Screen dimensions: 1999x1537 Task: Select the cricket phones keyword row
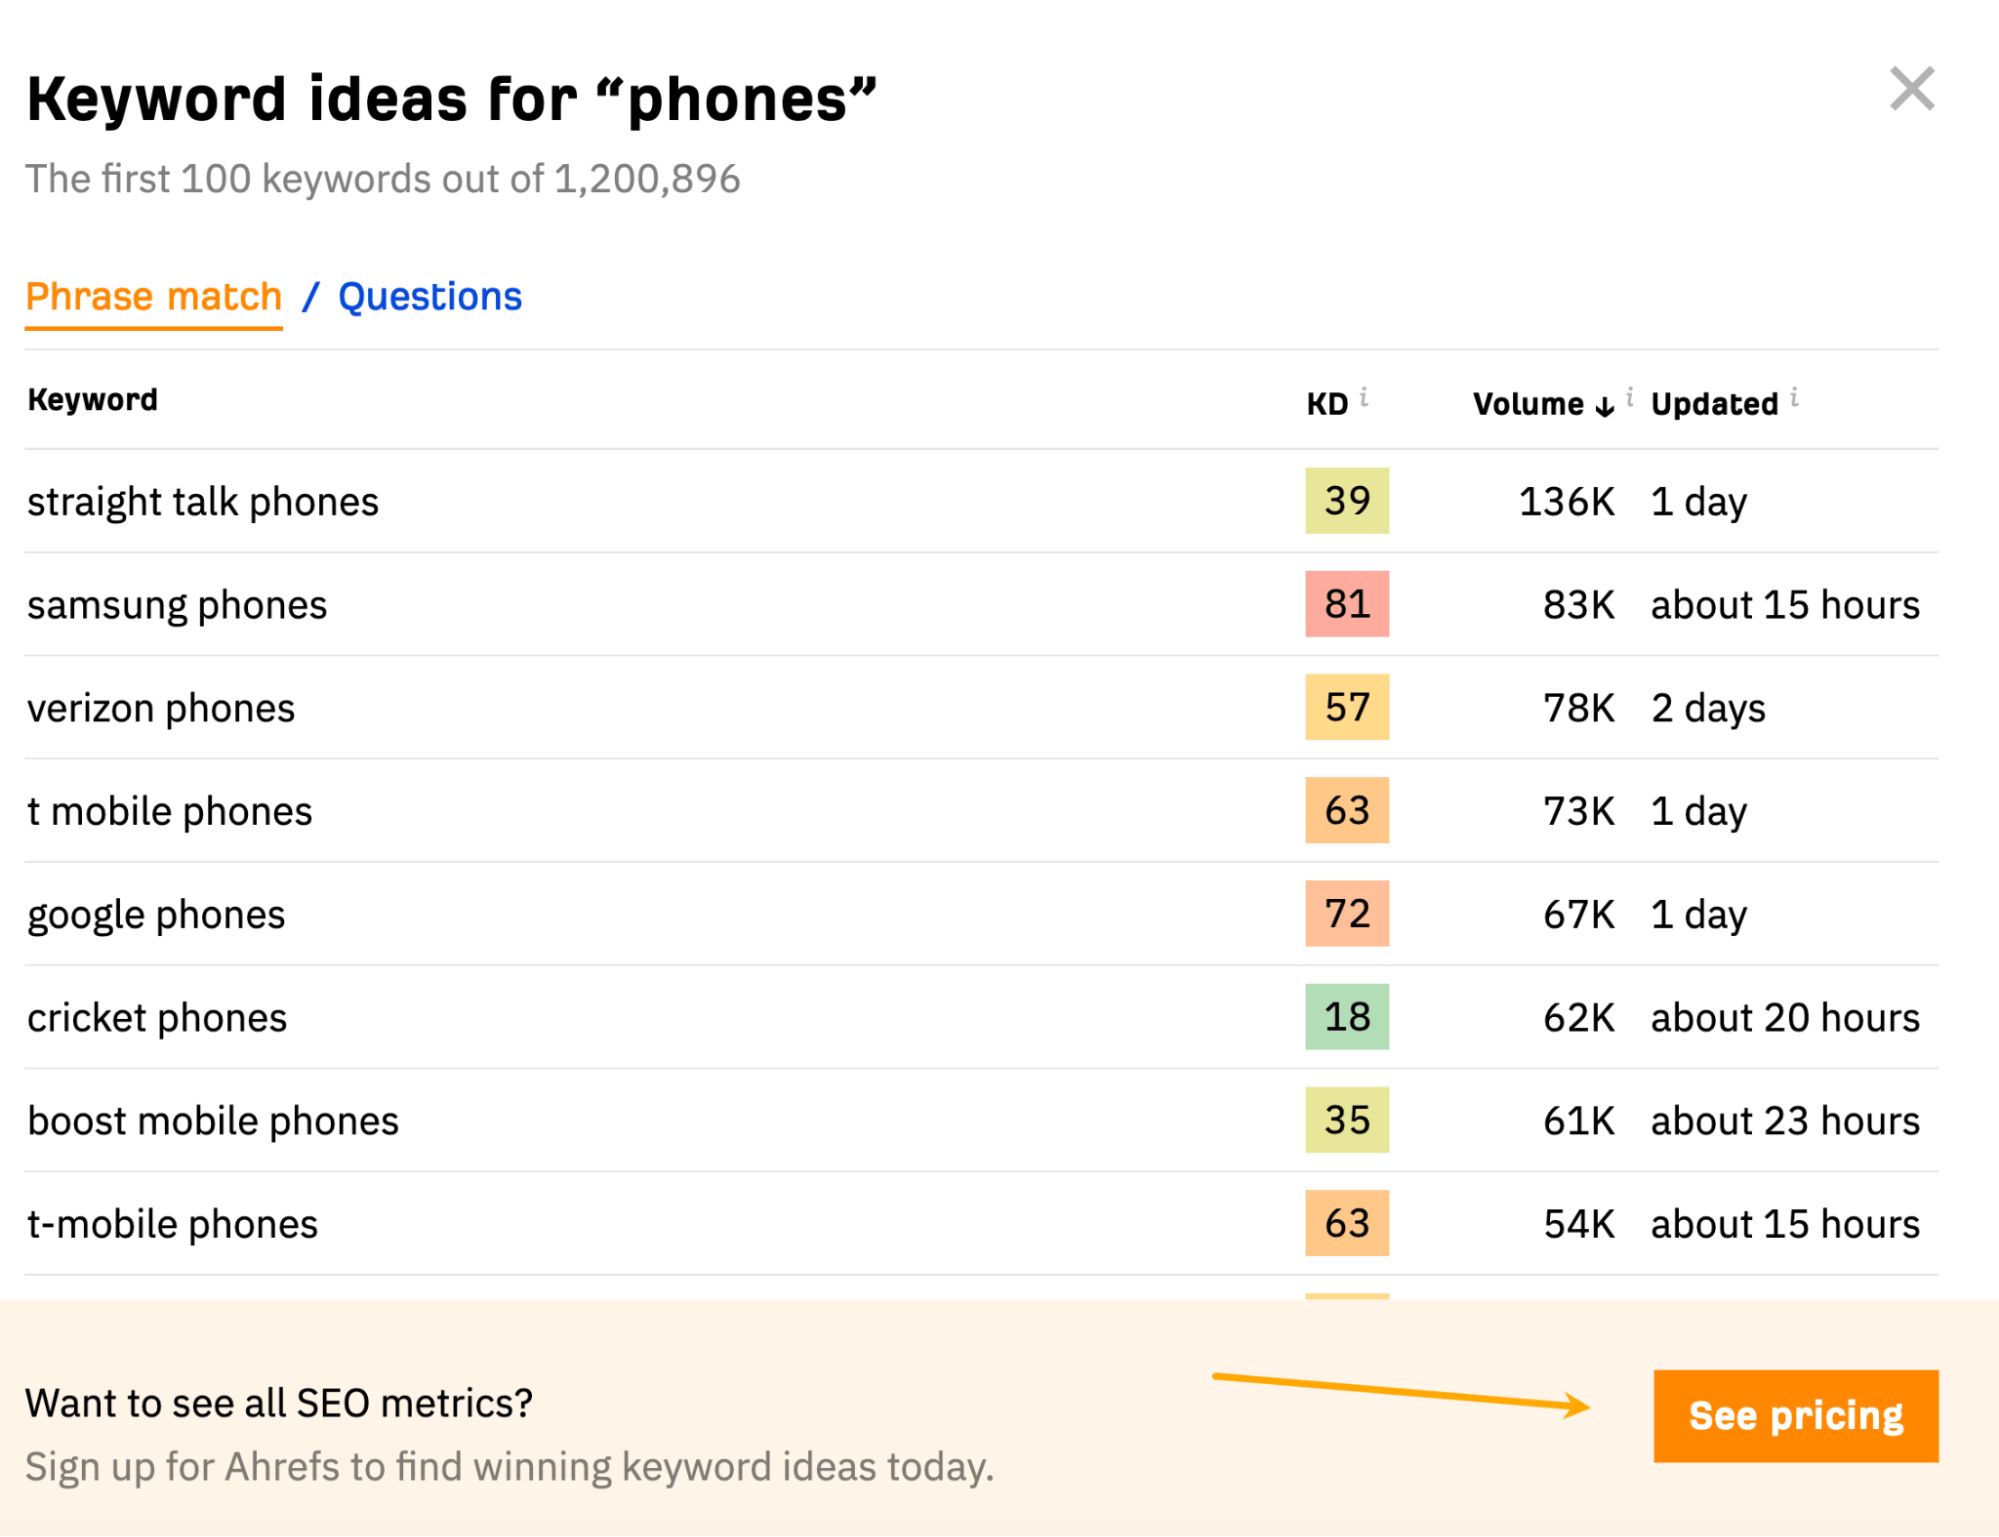156,1017
